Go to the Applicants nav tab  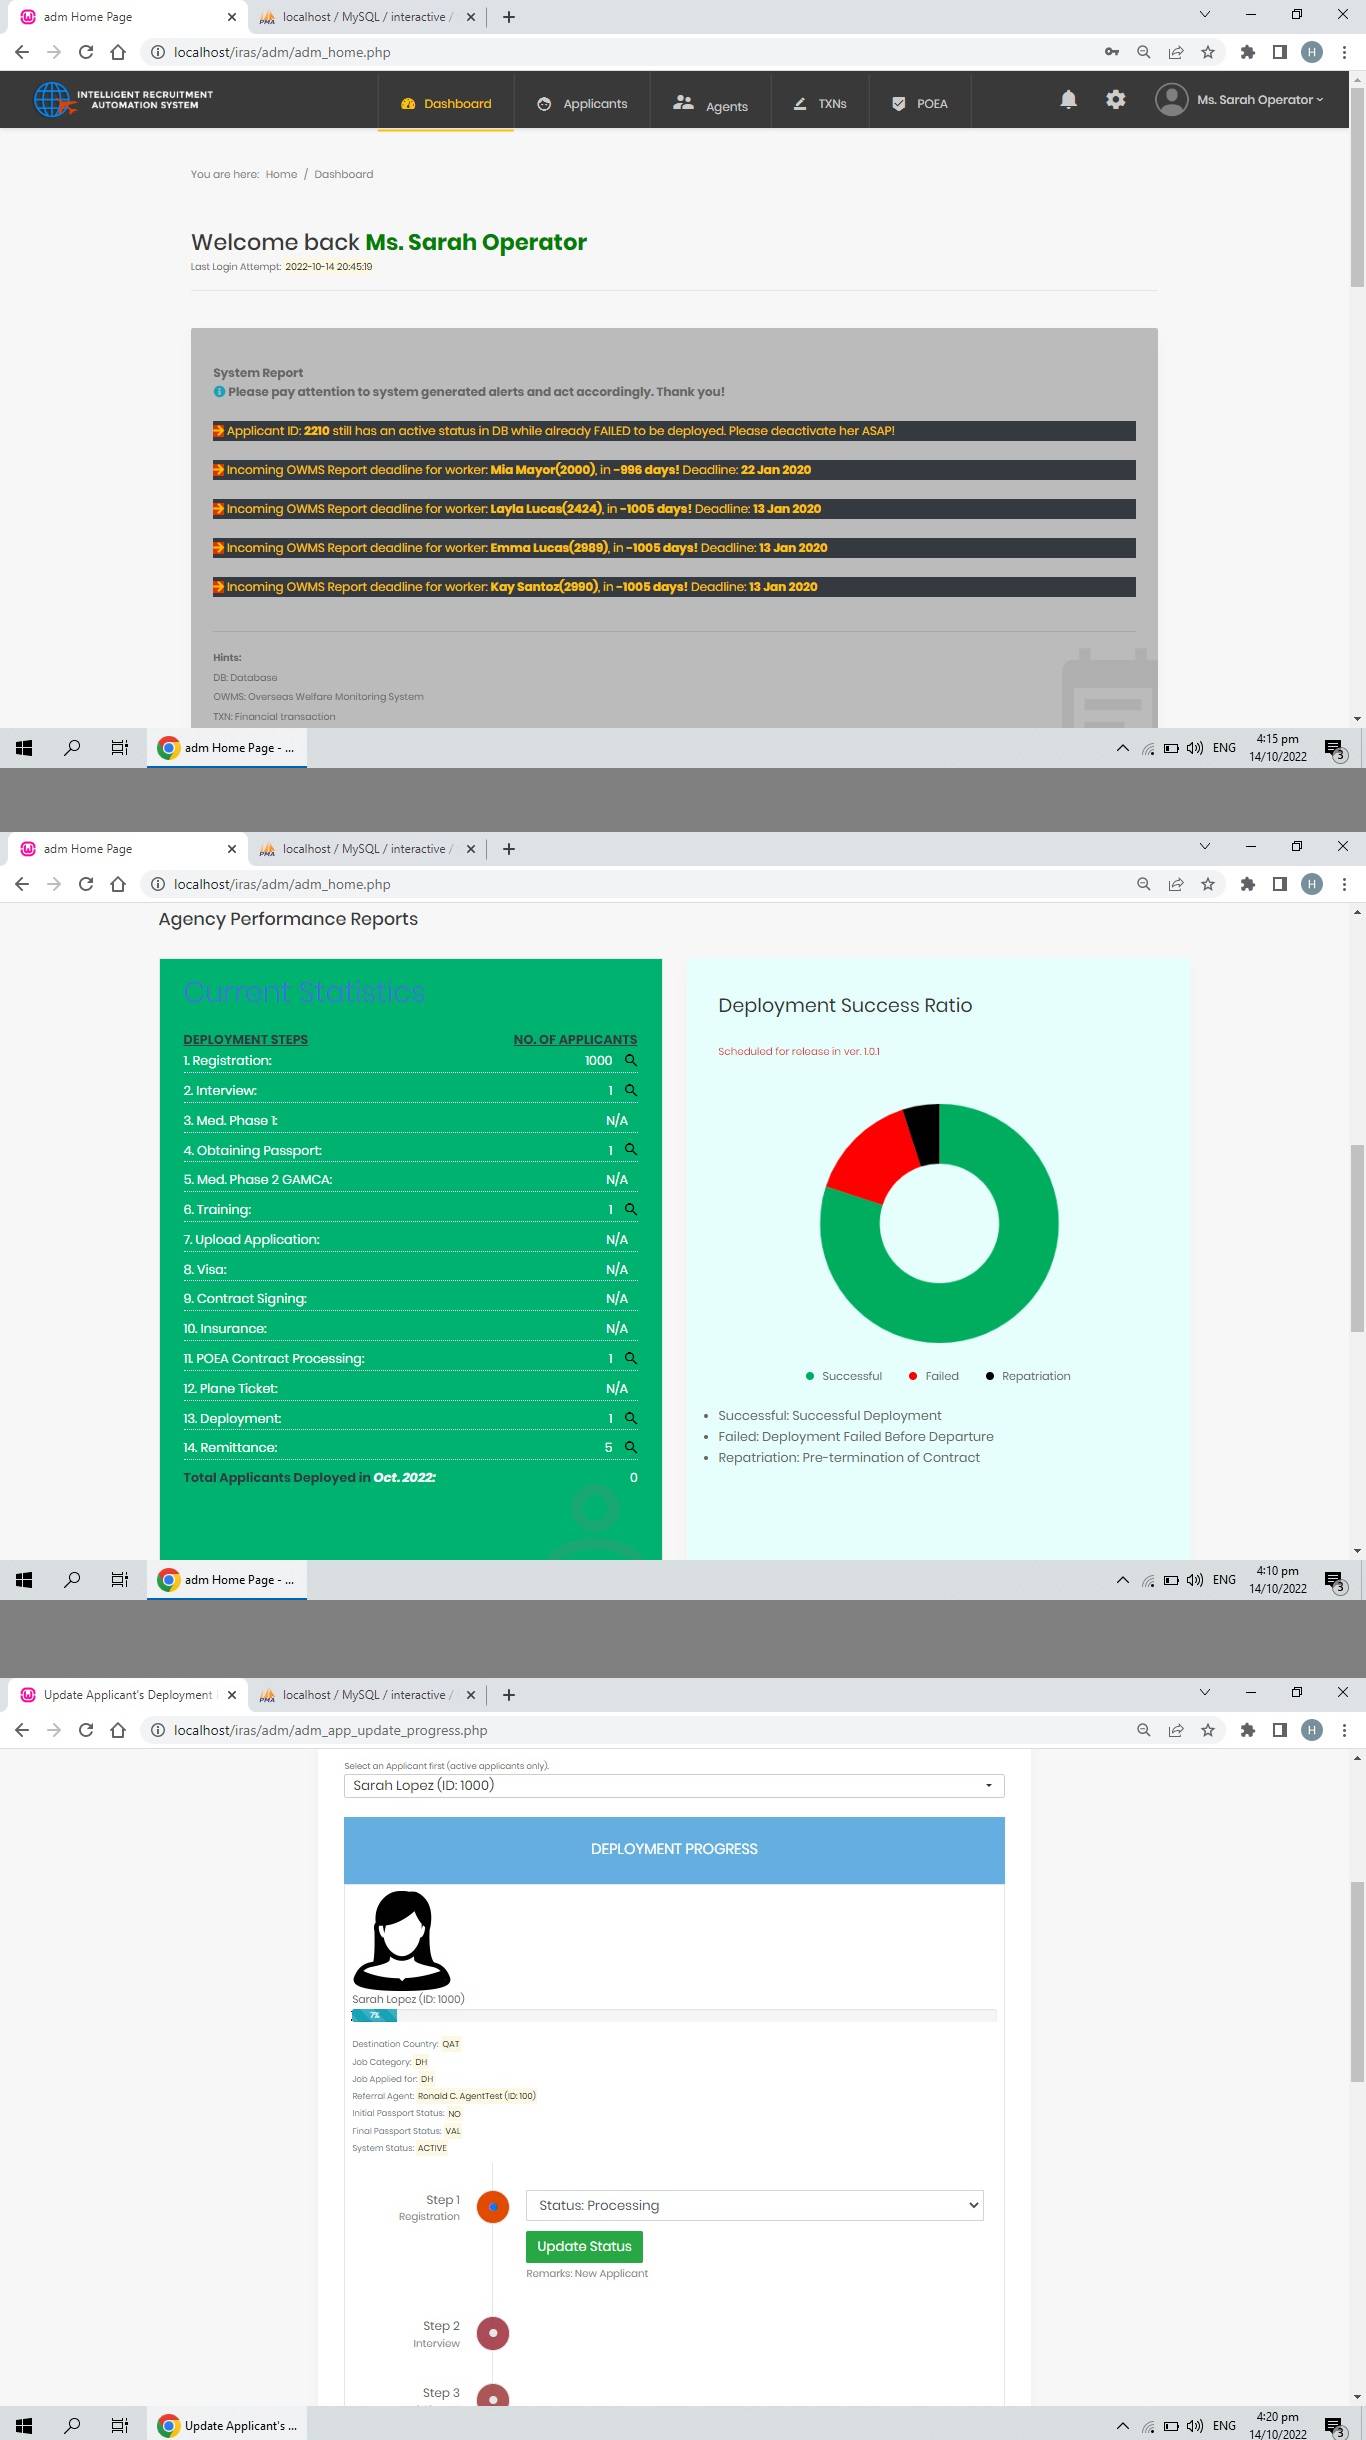(x=583, y=104)
